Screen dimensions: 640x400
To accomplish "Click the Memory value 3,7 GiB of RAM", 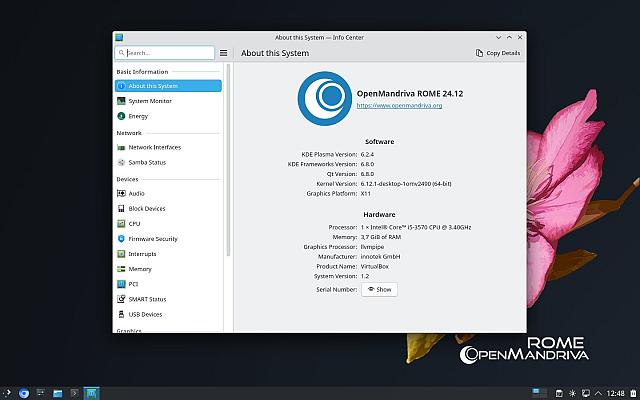I will pos(381,237).
